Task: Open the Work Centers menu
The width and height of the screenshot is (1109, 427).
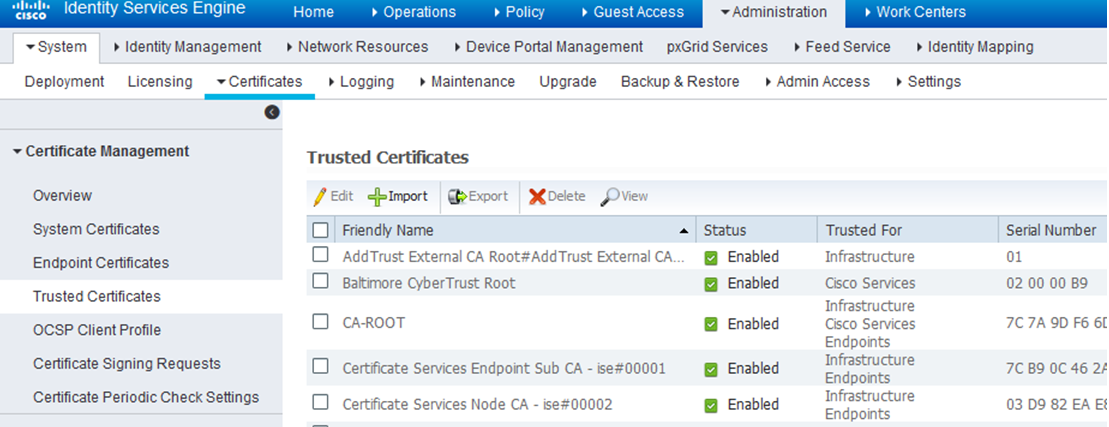Action: point(915,12)
